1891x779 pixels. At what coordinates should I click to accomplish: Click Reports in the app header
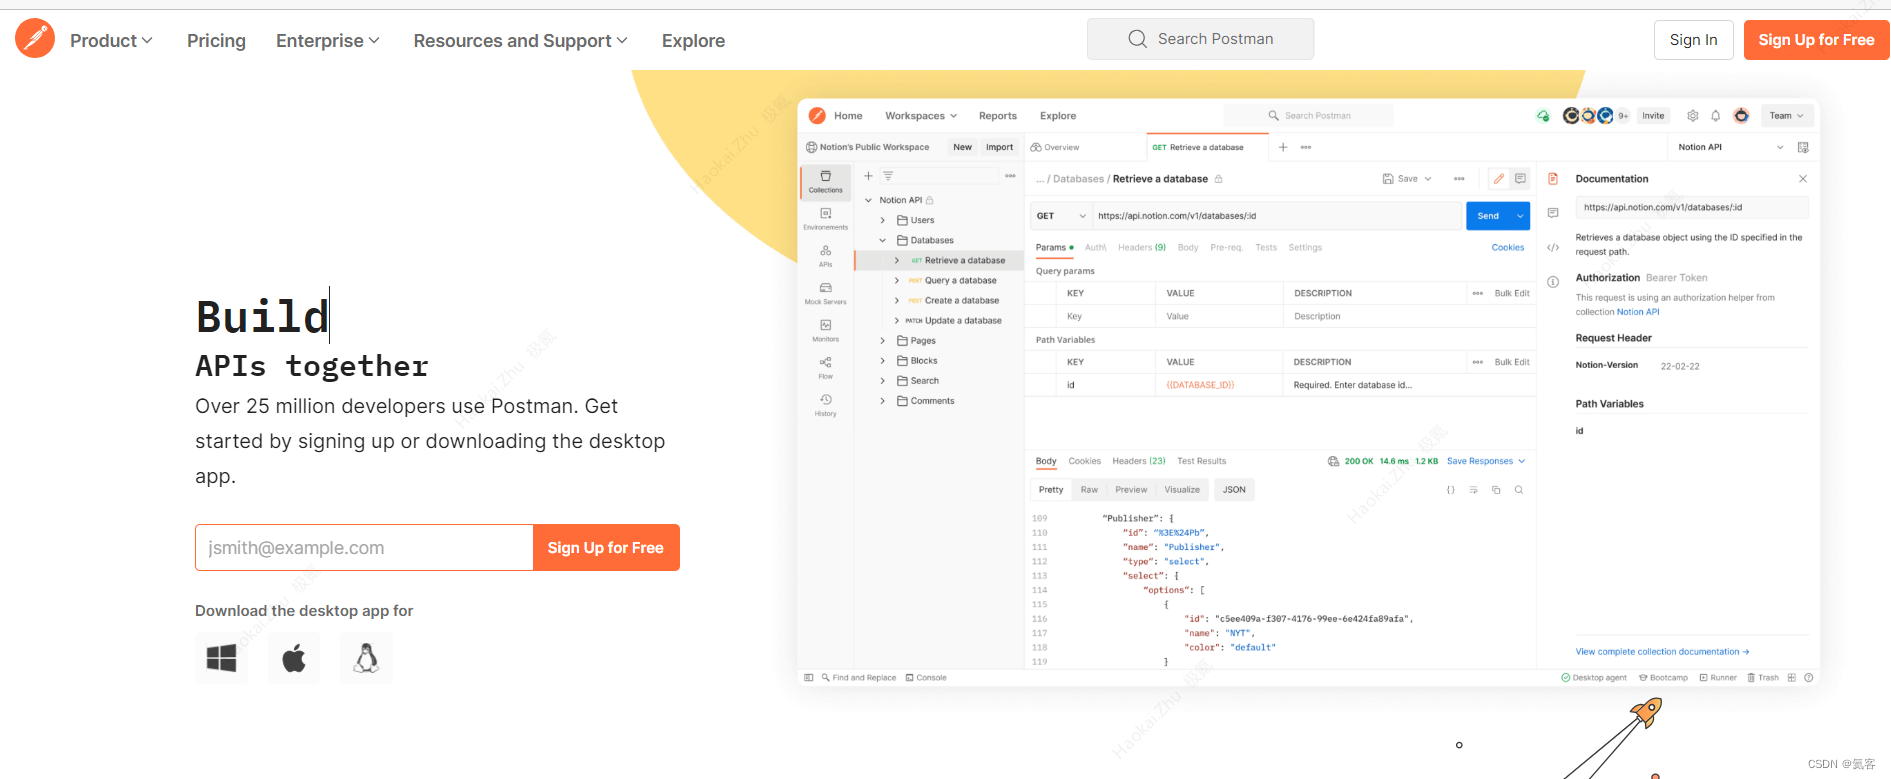point(998,116)
